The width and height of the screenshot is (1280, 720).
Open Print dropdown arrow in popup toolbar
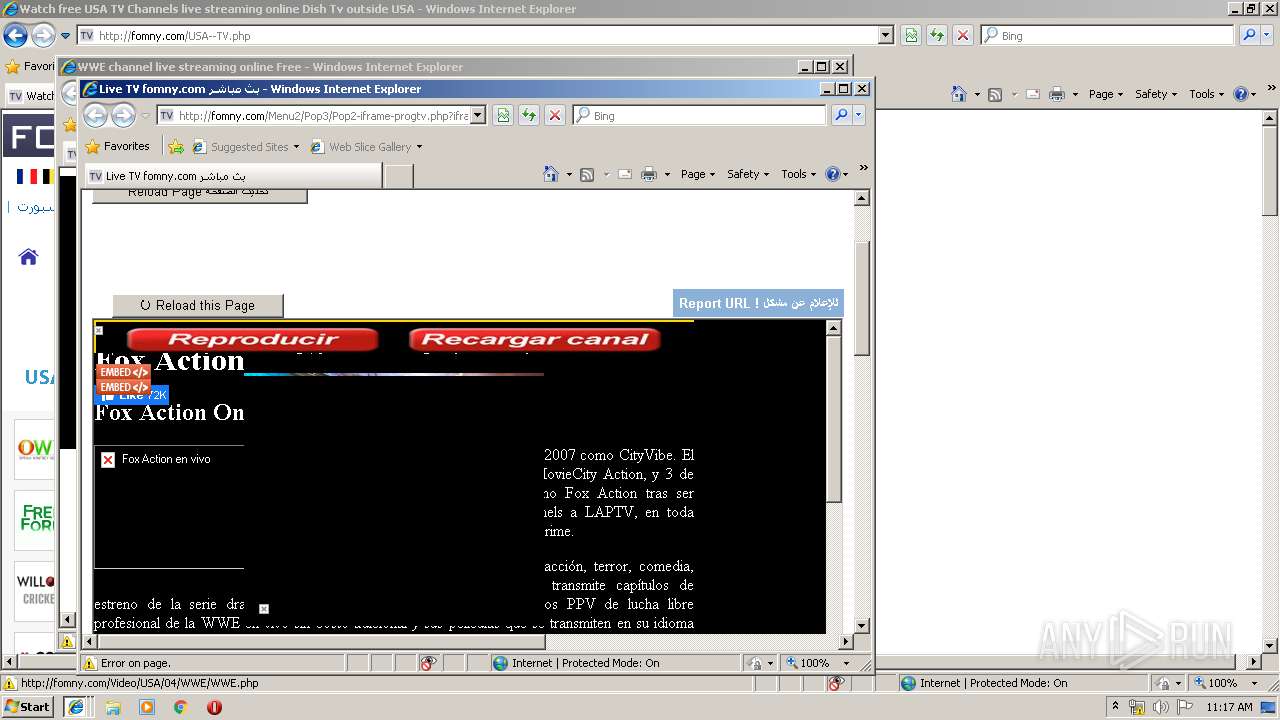point(667,174)
